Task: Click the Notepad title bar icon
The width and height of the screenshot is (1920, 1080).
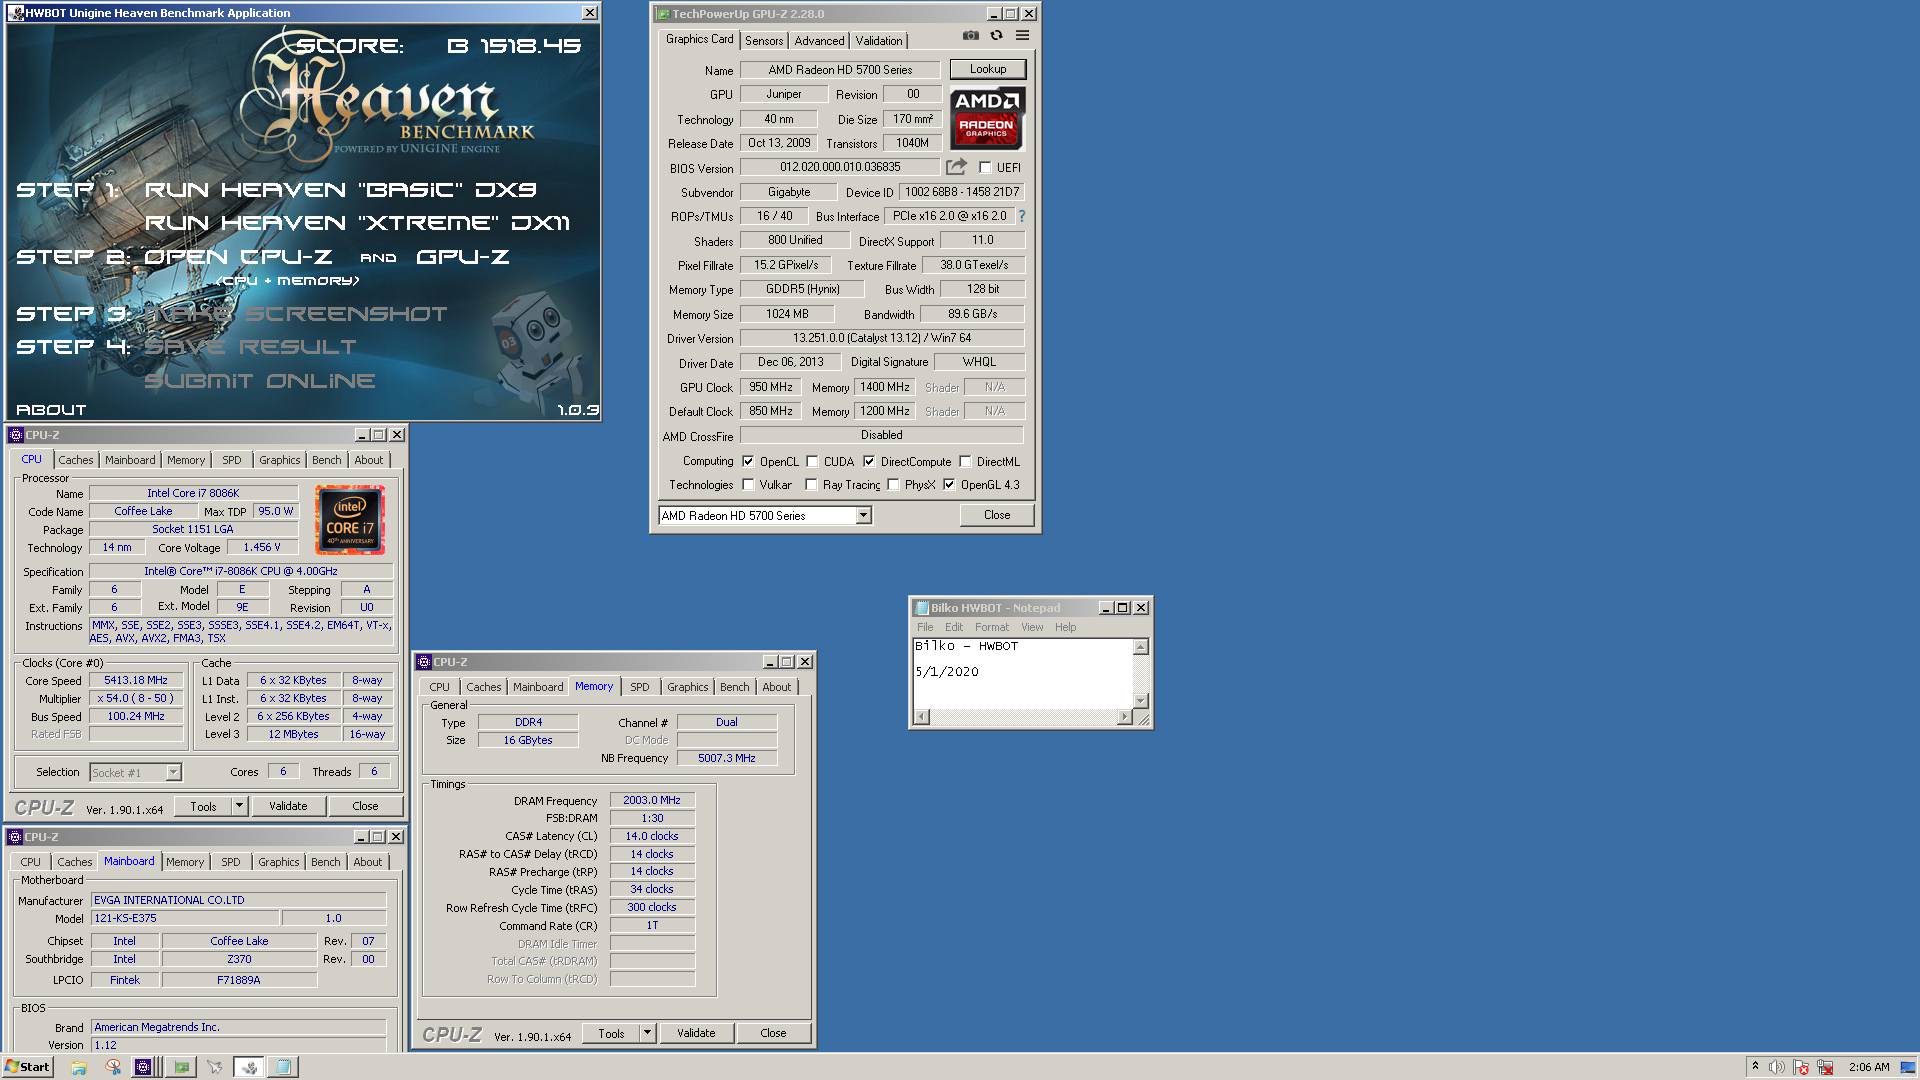Action: point(921,608)
